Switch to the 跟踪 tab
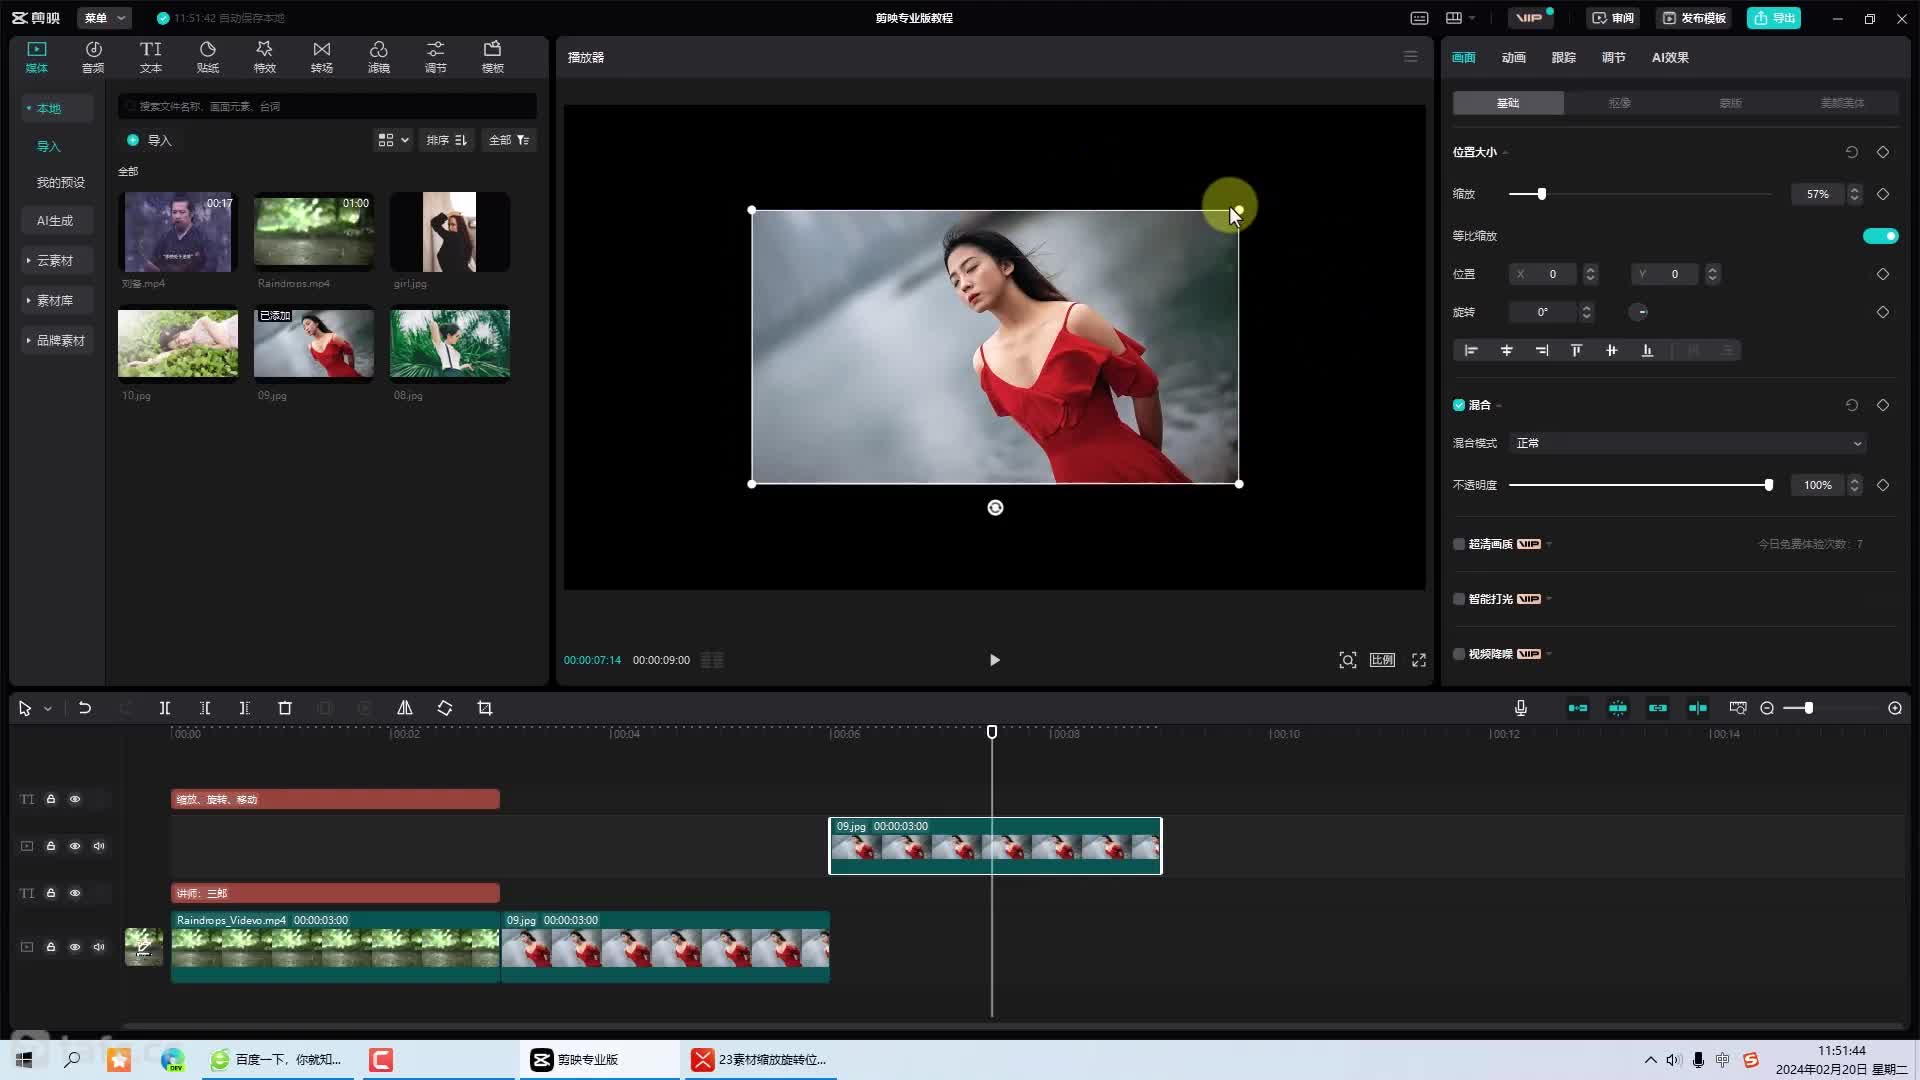Screen dimensions: 1920x1080 coord(1563,57)
